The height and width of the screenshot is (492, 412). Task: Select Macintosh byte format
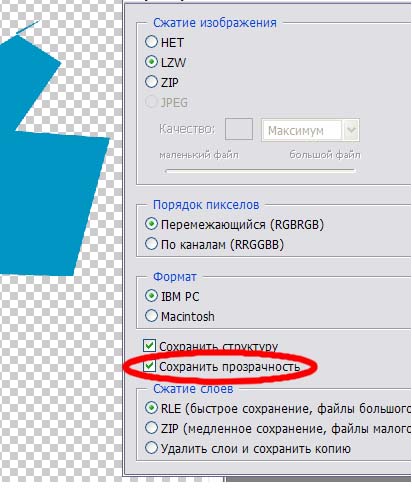(151, 316)
